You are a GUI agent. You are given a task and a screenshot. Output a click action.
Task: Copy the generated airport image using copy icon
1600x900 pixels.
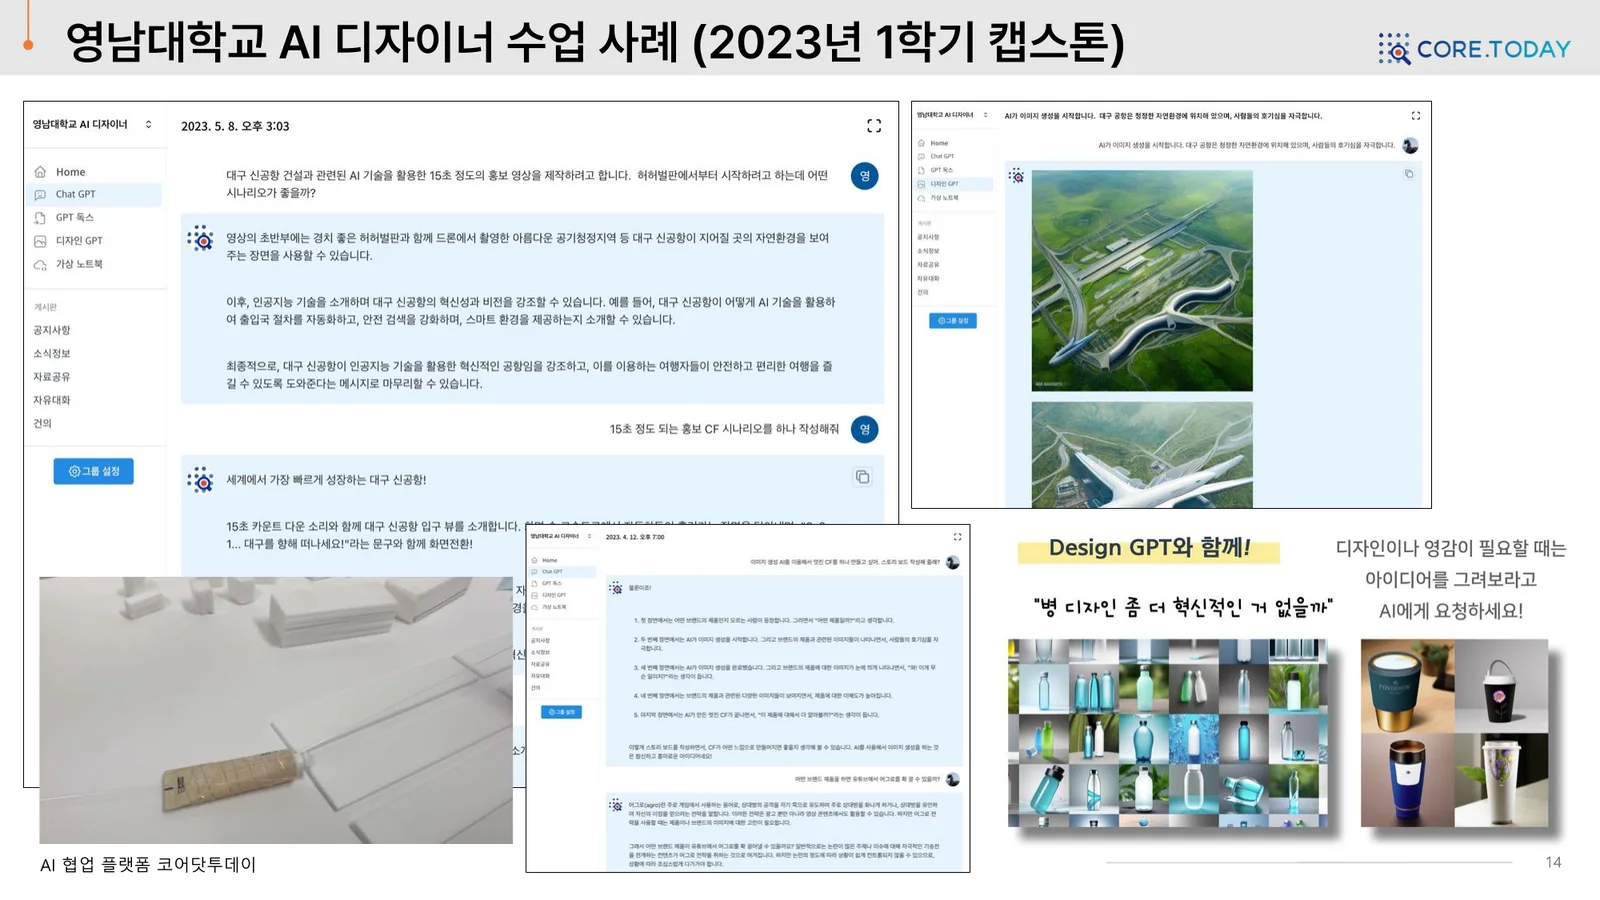click(1409, 174)
